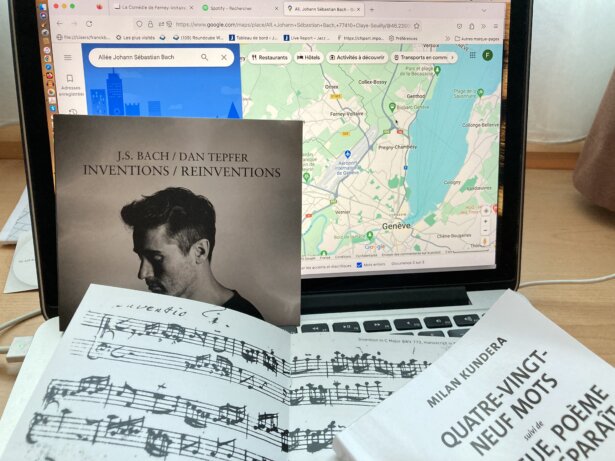Screen dimensions: 615x461
Task: Click the Finder icon in the Dock
Action: [42, 7]
